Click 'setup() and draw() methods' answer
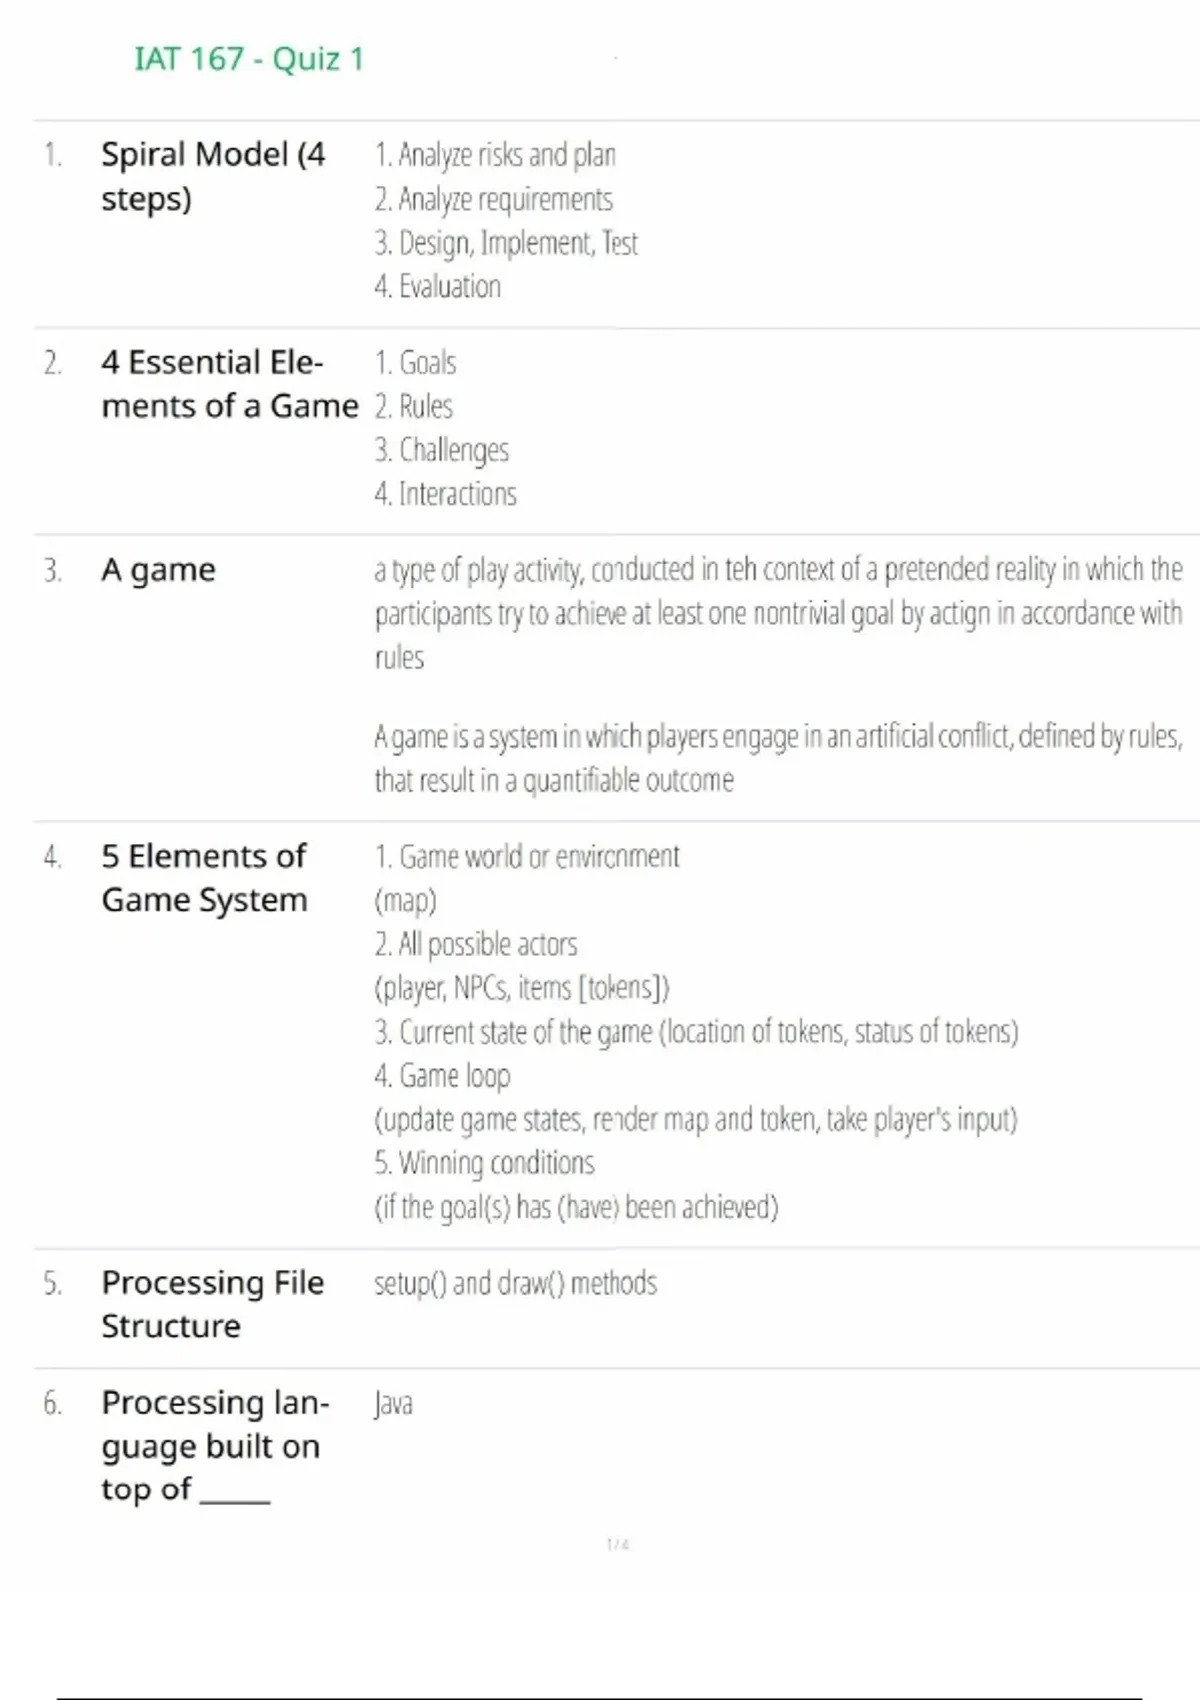This screenshot has height=1700, width=1200. pos(515,1283)
